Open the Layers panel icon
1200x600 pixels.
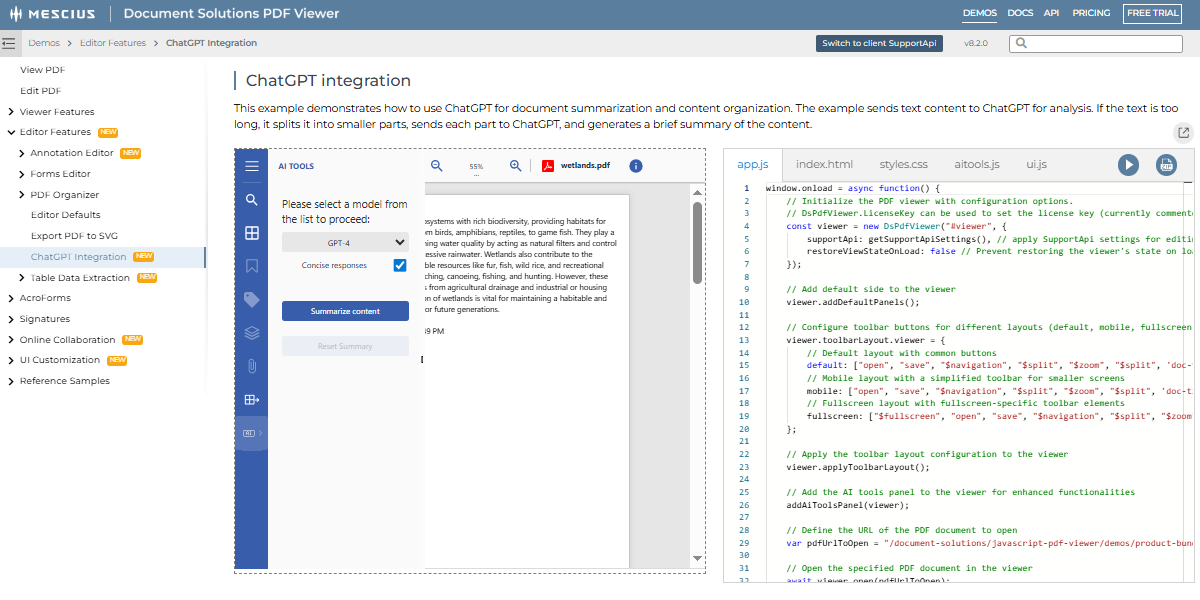tap(251, 333)
